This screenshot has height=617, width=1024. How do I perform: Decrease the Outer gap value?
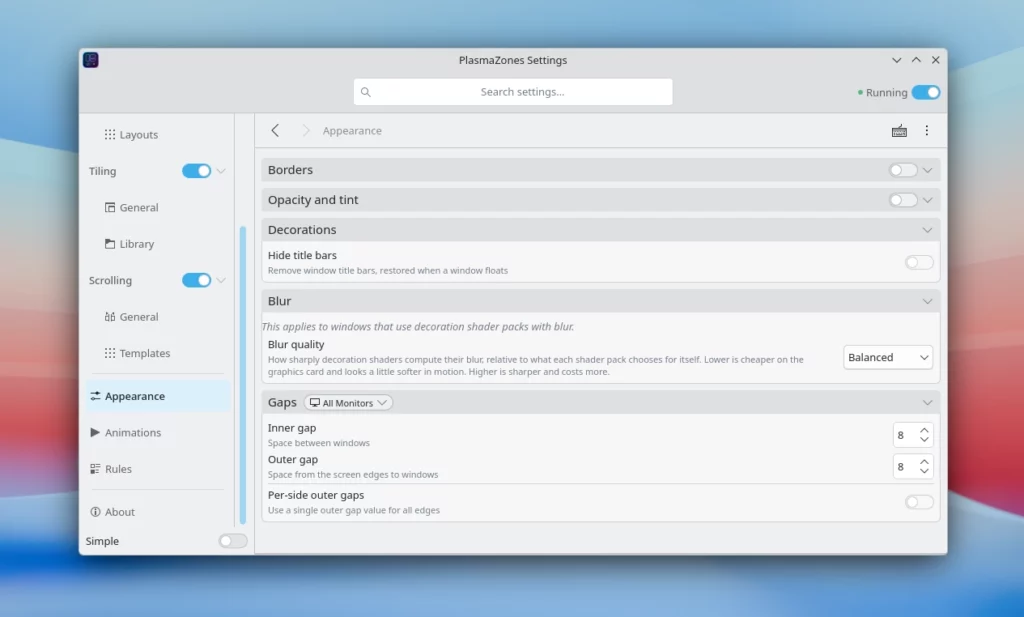coord(924,471)
